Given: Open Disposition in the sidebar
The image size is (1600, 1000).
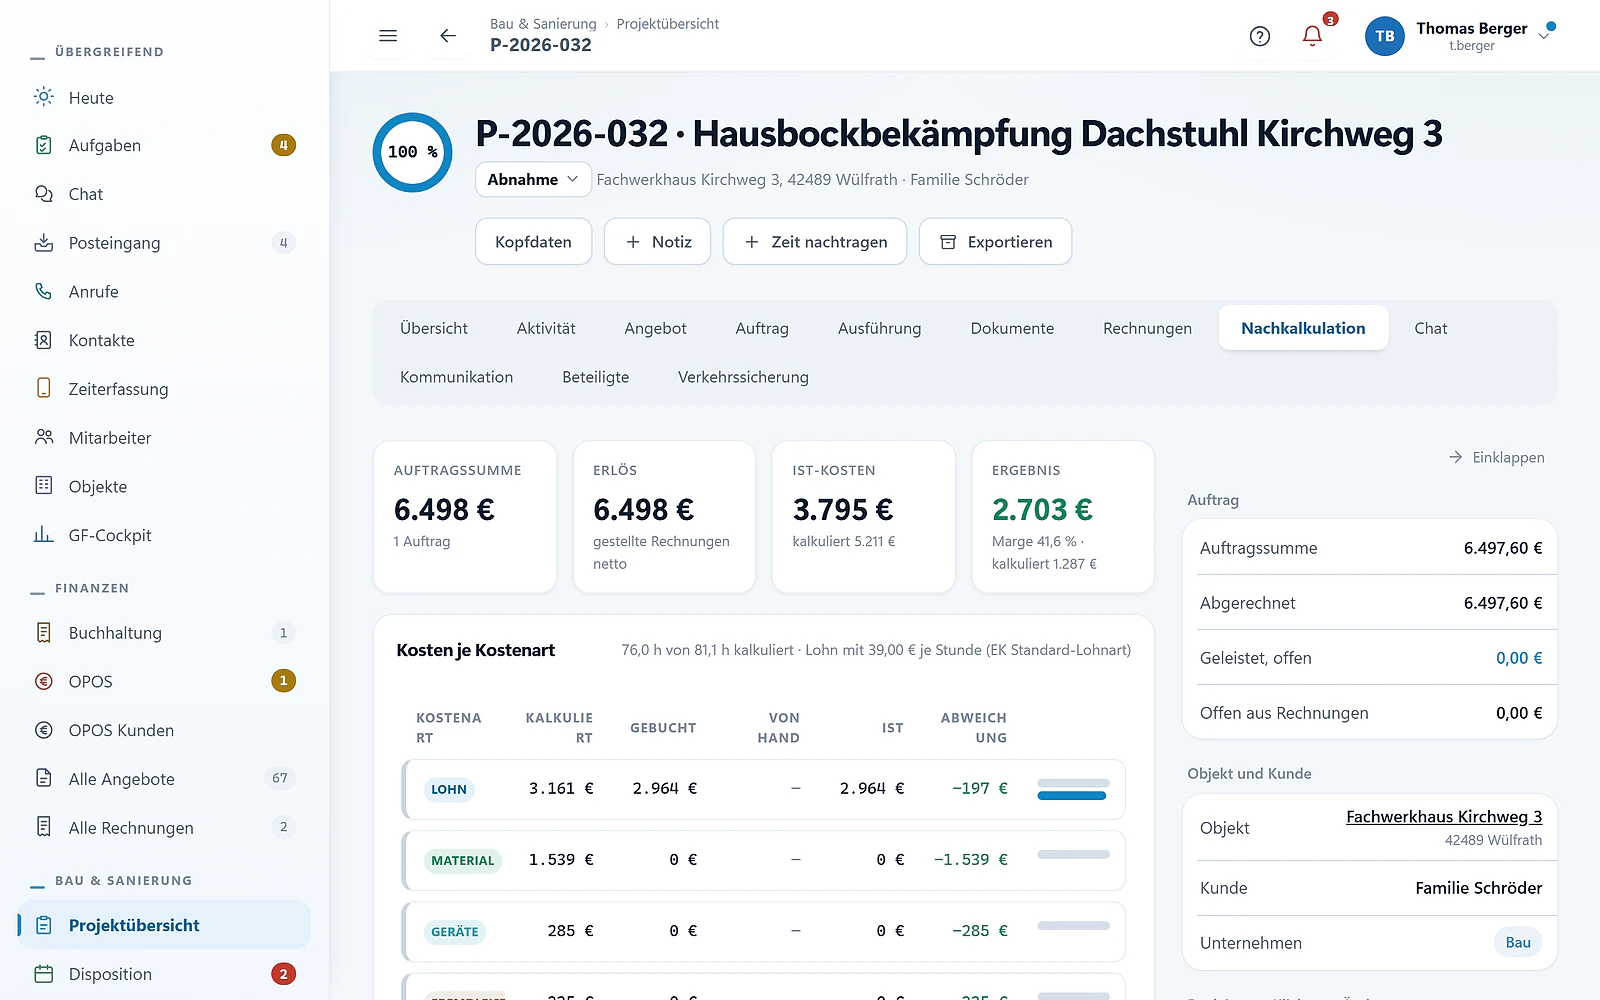Looking at the screenshot, I should click(x=164, y=974).
